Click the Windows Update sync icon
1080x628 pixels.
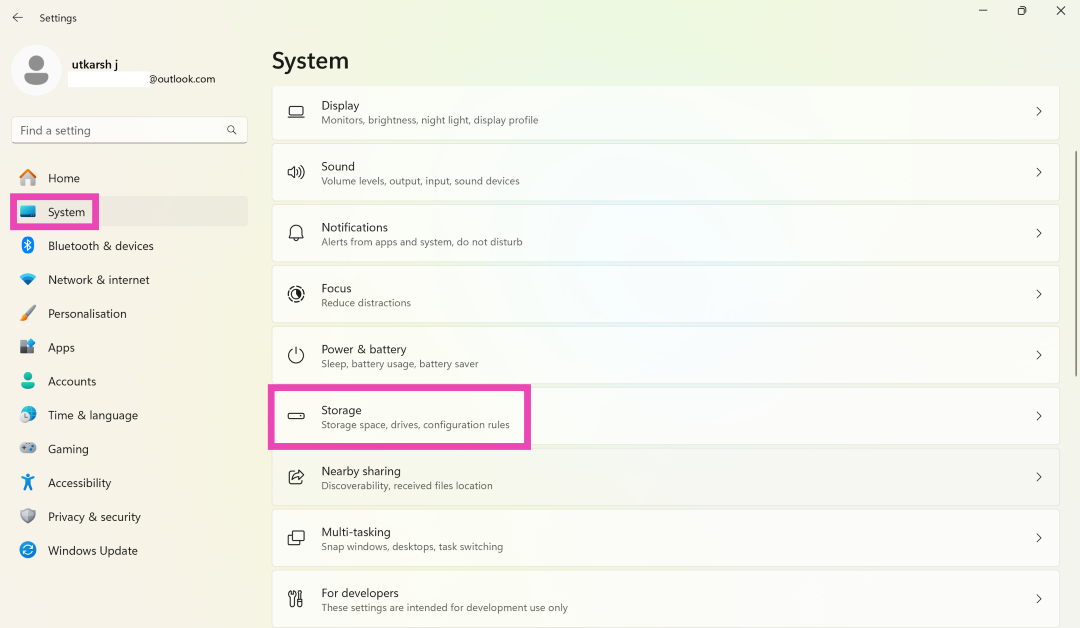pos(28,551)
